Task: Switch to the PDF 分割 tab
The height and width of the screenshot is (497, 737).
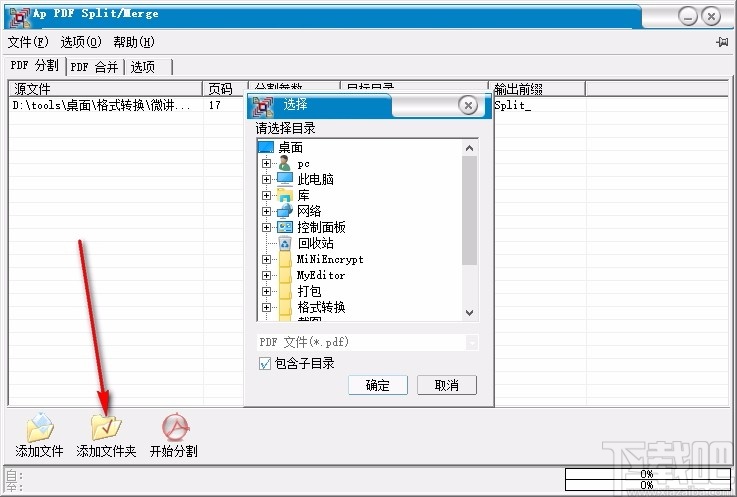Action: (x=35, y=65)
